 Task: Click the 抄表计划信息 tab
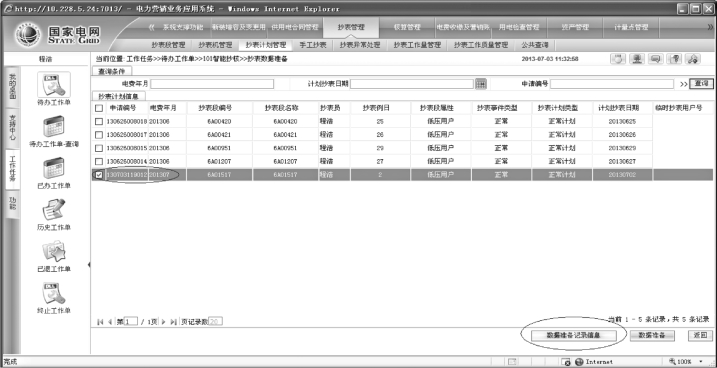[x=119, y=96]
